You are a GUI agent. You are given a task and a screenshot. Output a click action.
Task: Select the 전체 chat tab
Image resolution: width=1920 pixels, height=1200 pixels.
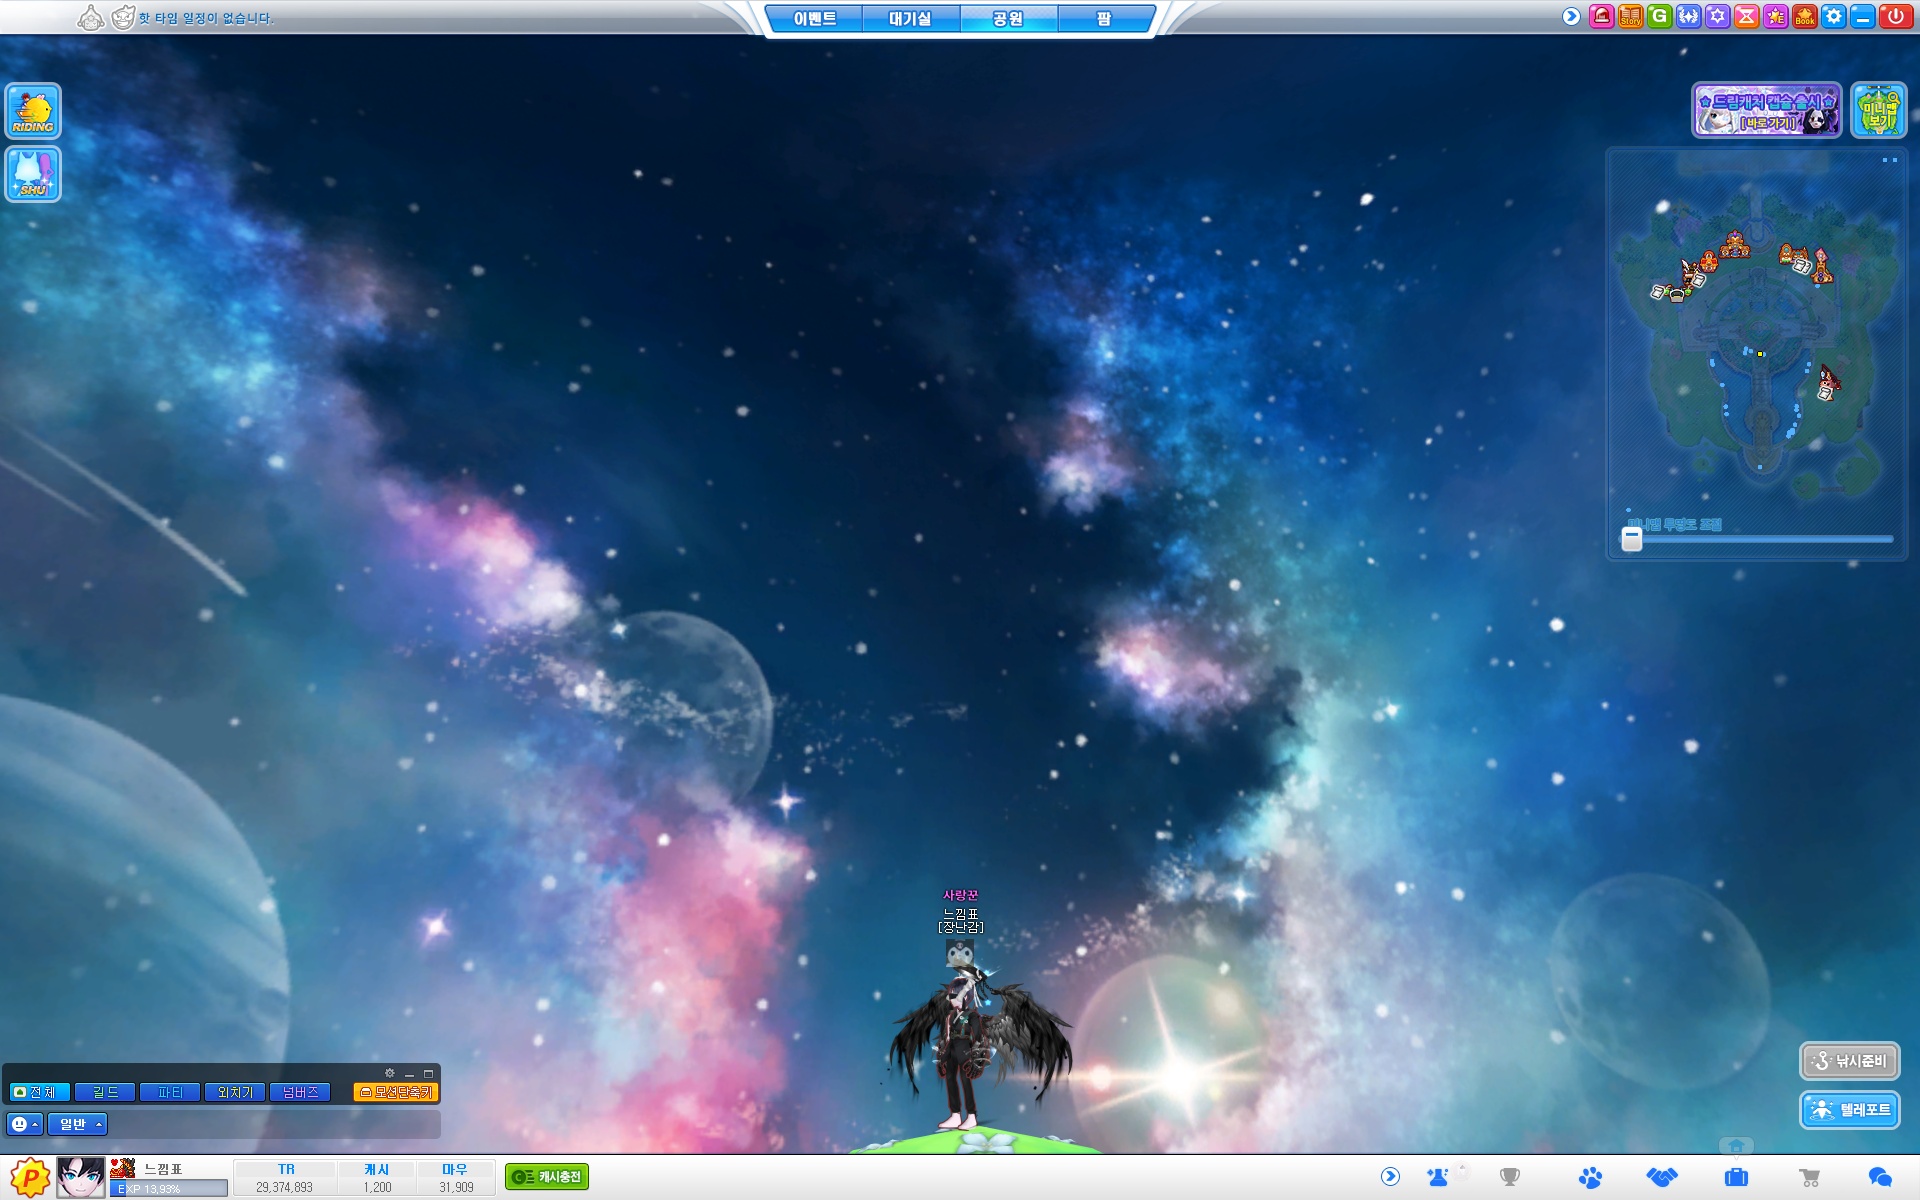click(x=40, y=1092)
